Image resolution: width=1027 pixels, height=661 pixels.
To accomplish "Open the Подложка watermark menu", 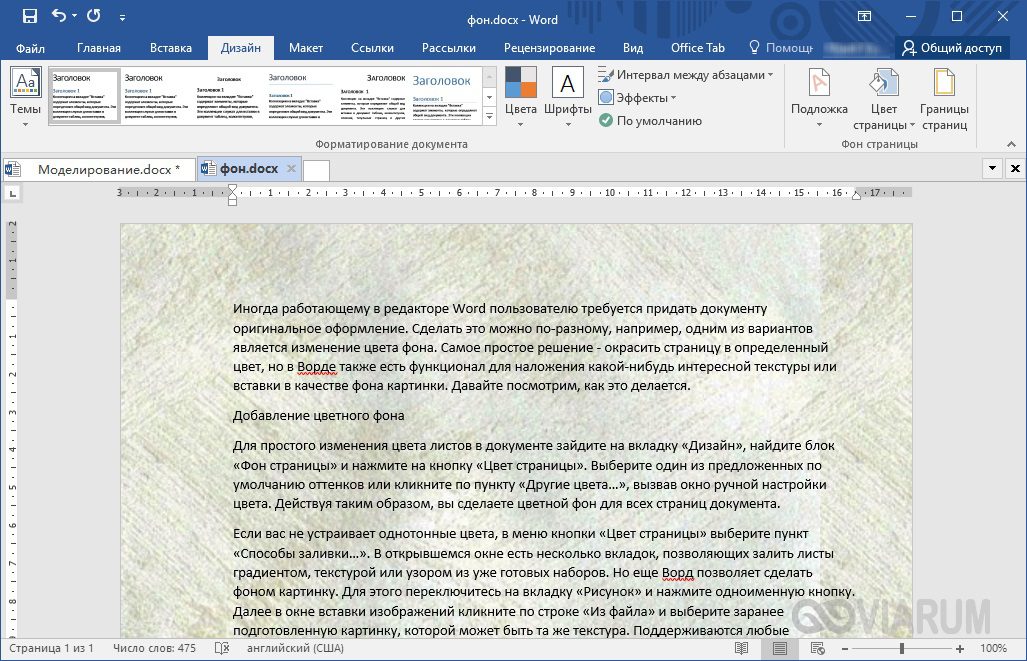I will pyautogui.click(x=819, y=98).
